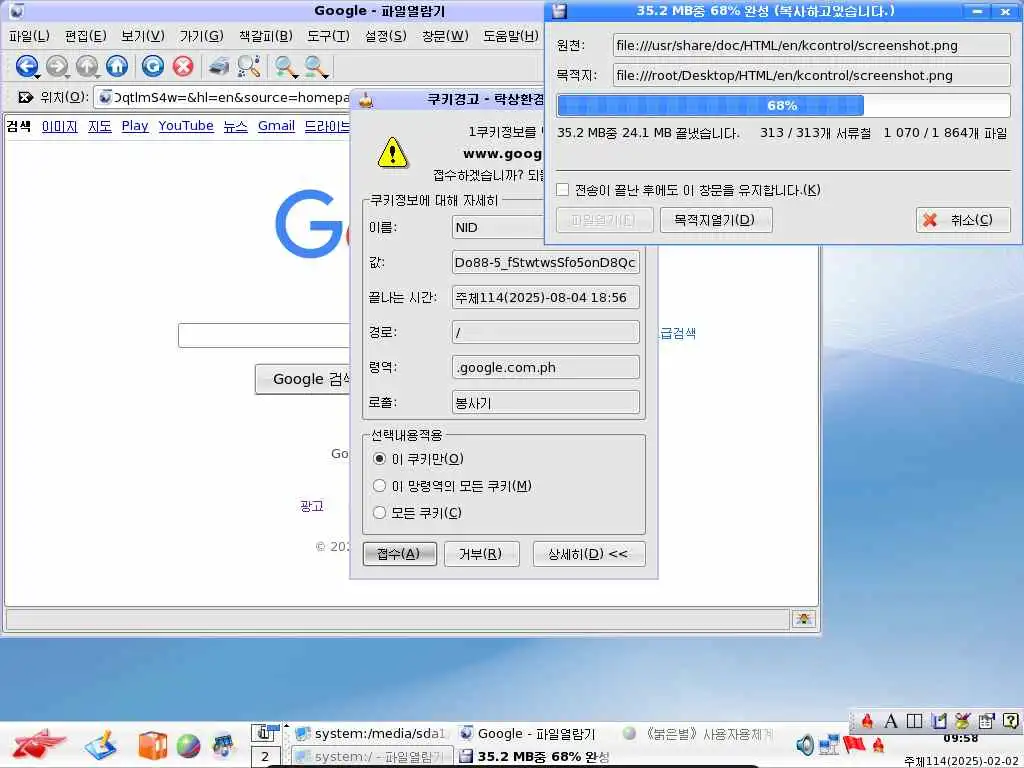Reload the page with the blue refresh icon
Screen dimensions: 1024x768
(153, 65)
